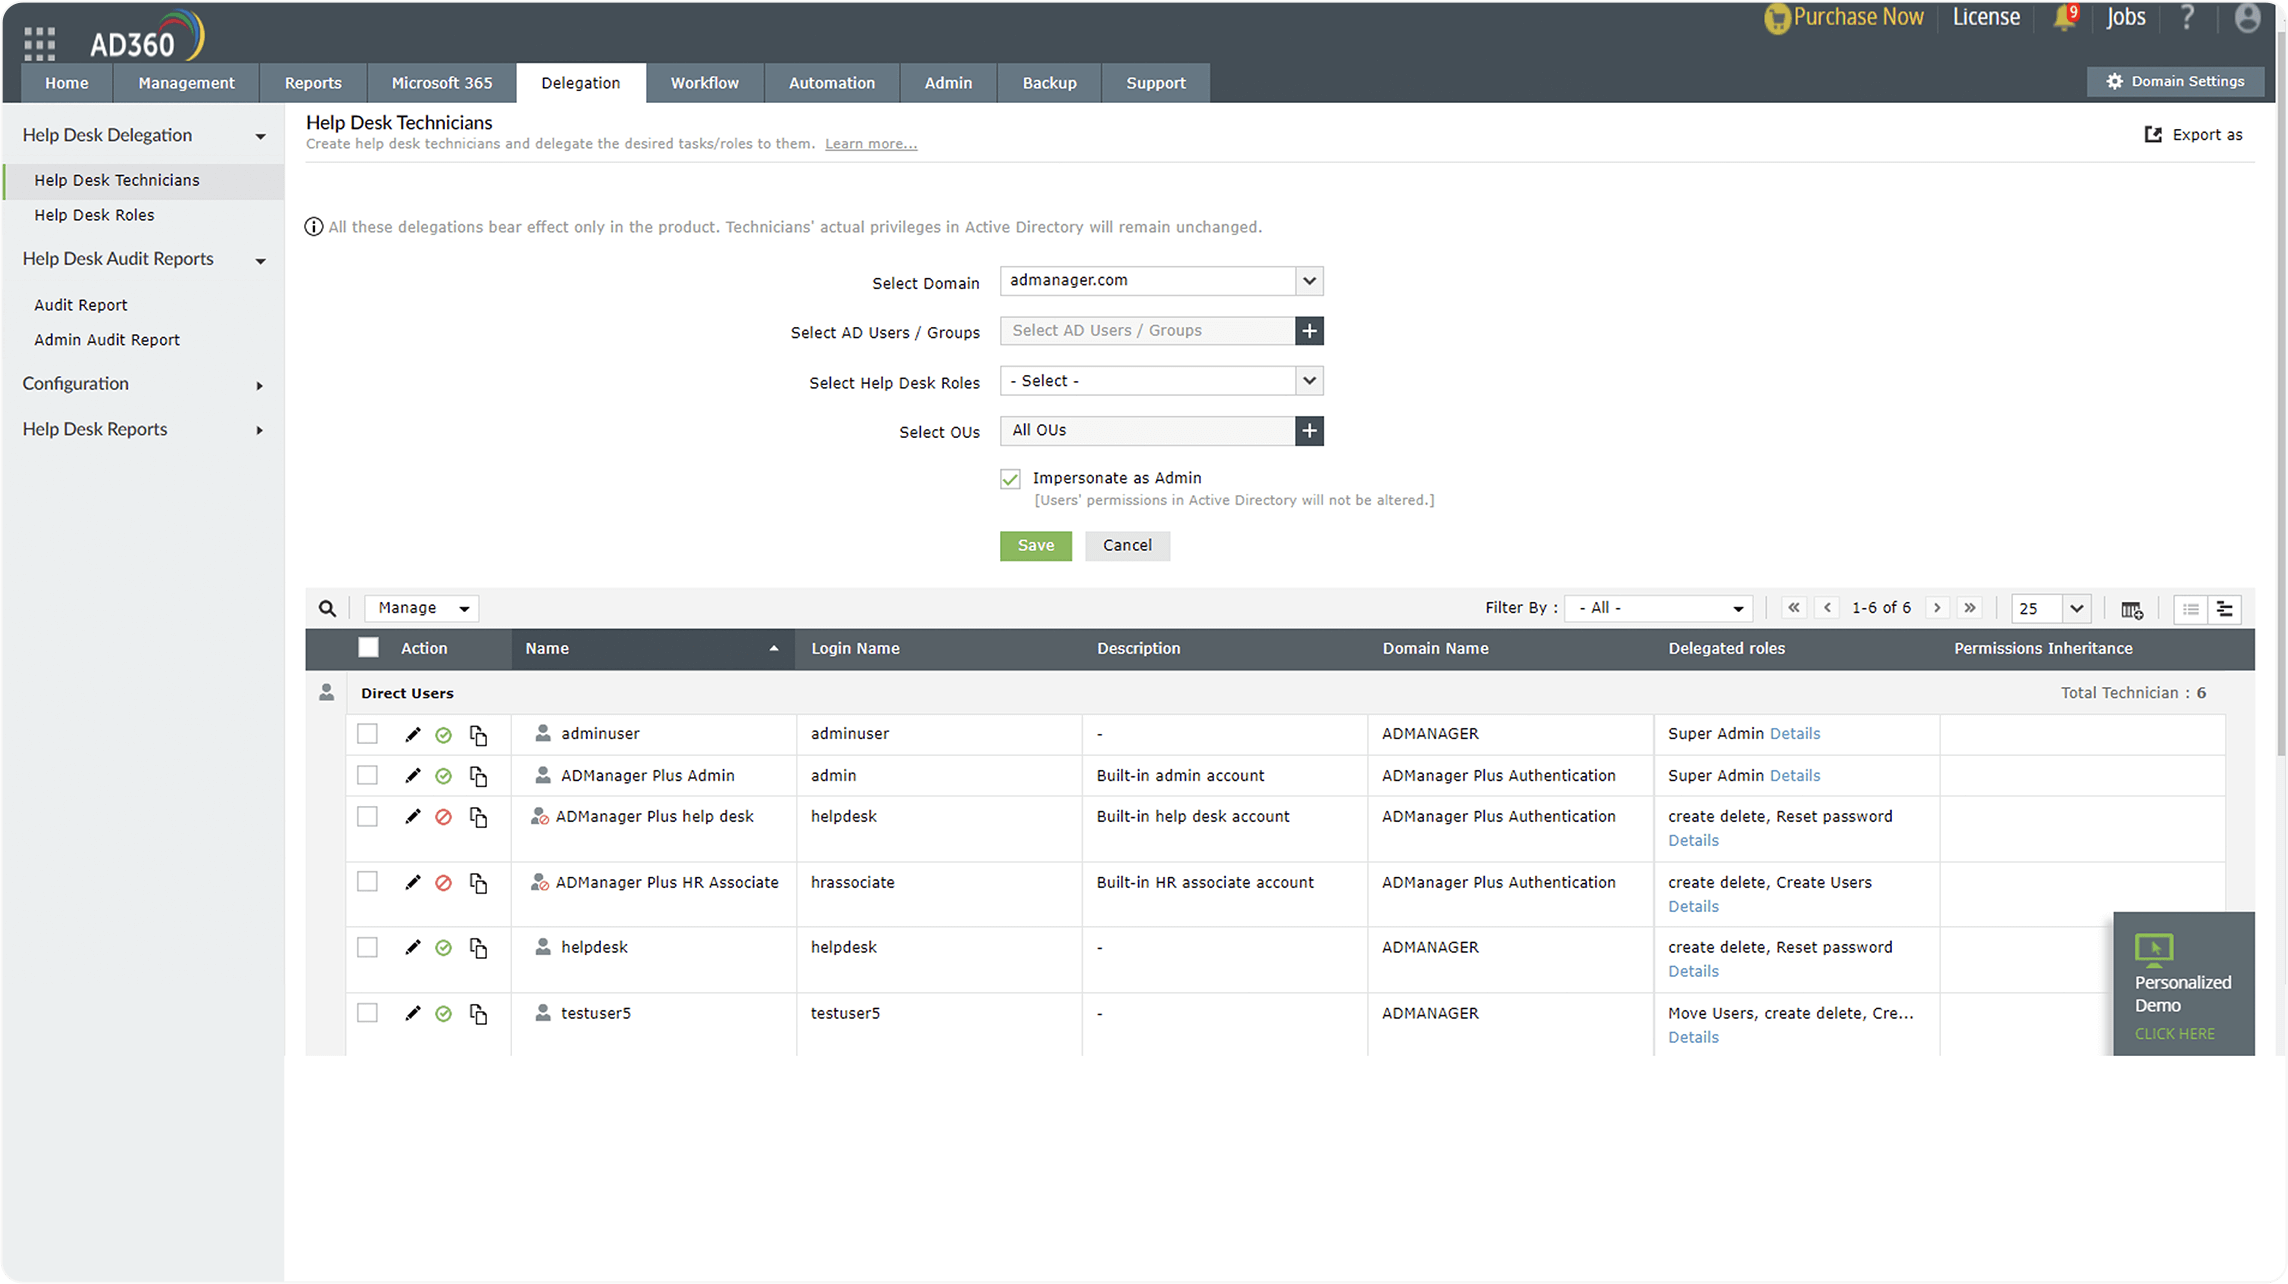Click the Select AD Users / Groups field
This screenshot has height=1284, width=2288.
(1147, 331)
